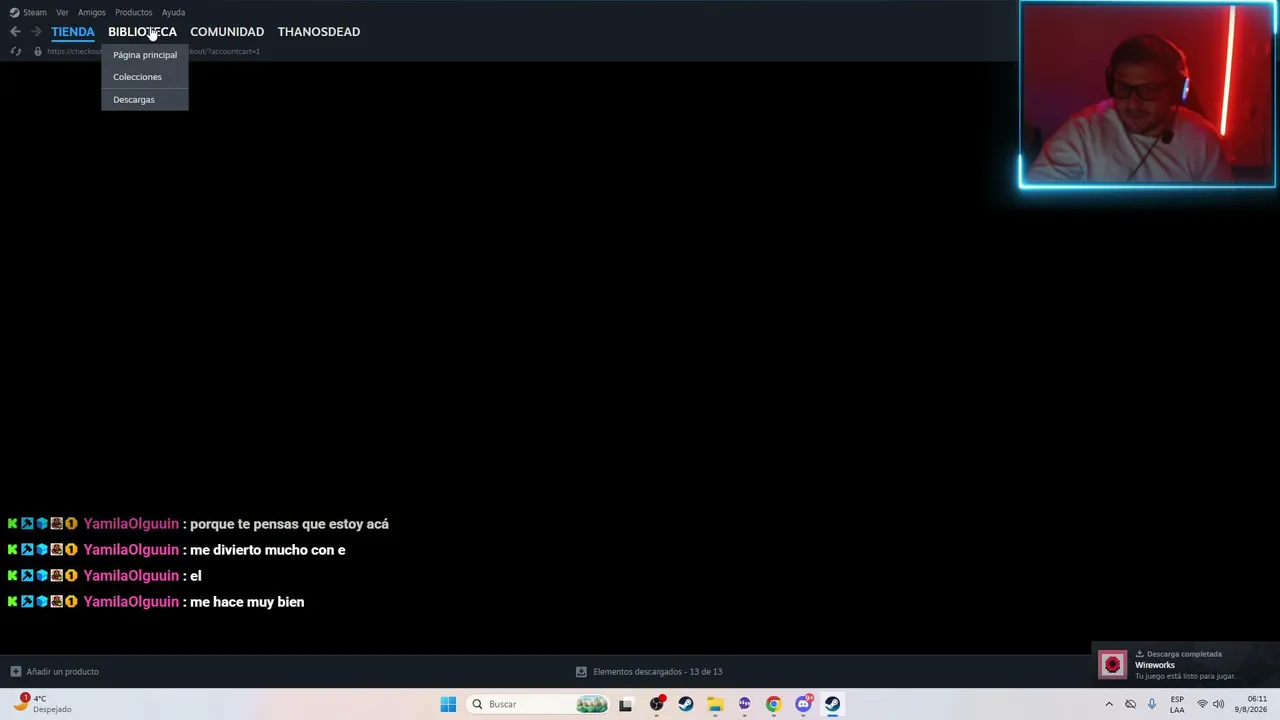Screen dimensions: 1280x720
Task: Click the chat text 'porque te pensas que estoy acá'
Action: [x=289, y=524]
